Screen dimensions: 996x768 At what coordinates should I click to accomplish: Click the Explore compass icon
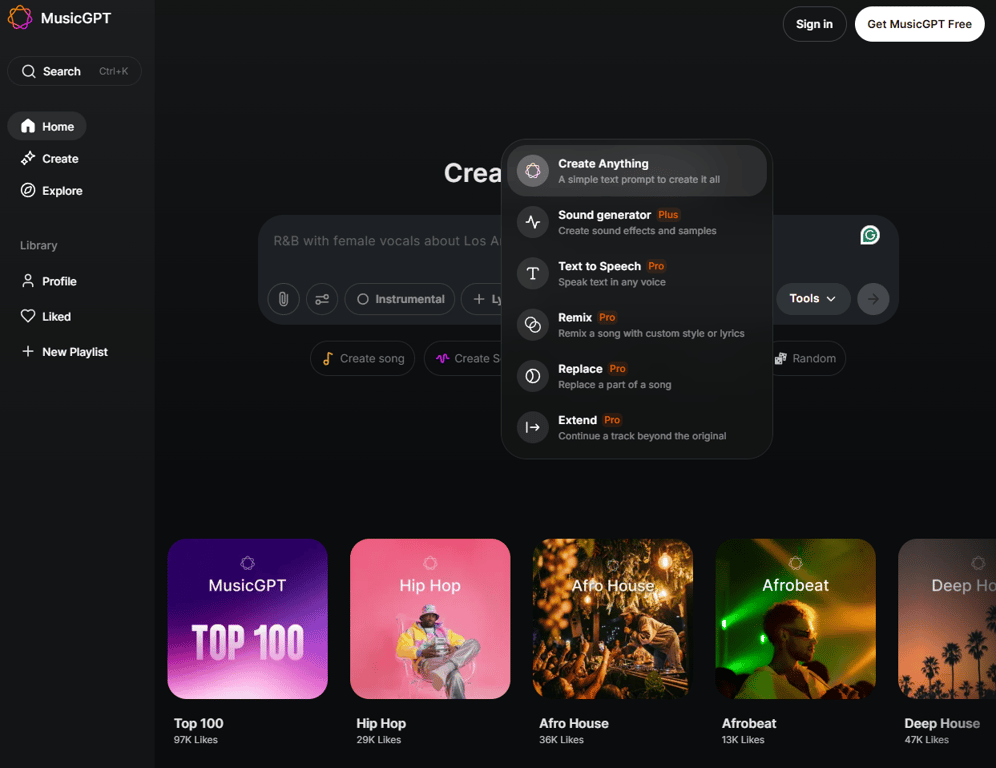pos(28,190)
